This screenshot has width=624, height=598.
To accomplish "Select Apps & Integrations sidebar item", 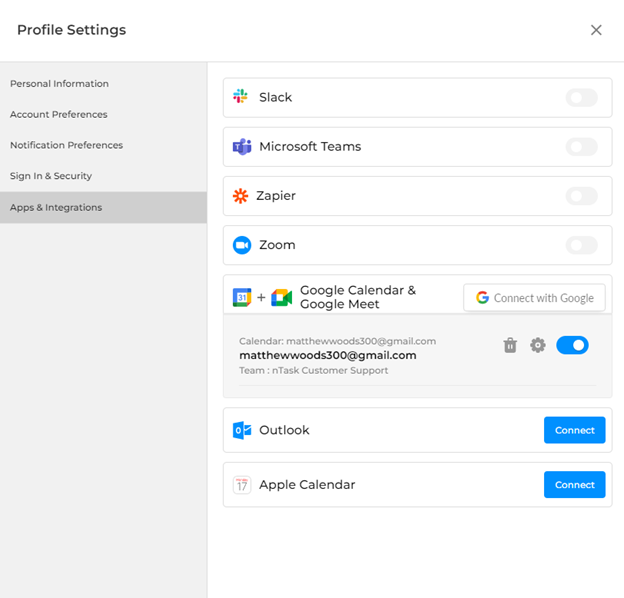I will [103, 207].
